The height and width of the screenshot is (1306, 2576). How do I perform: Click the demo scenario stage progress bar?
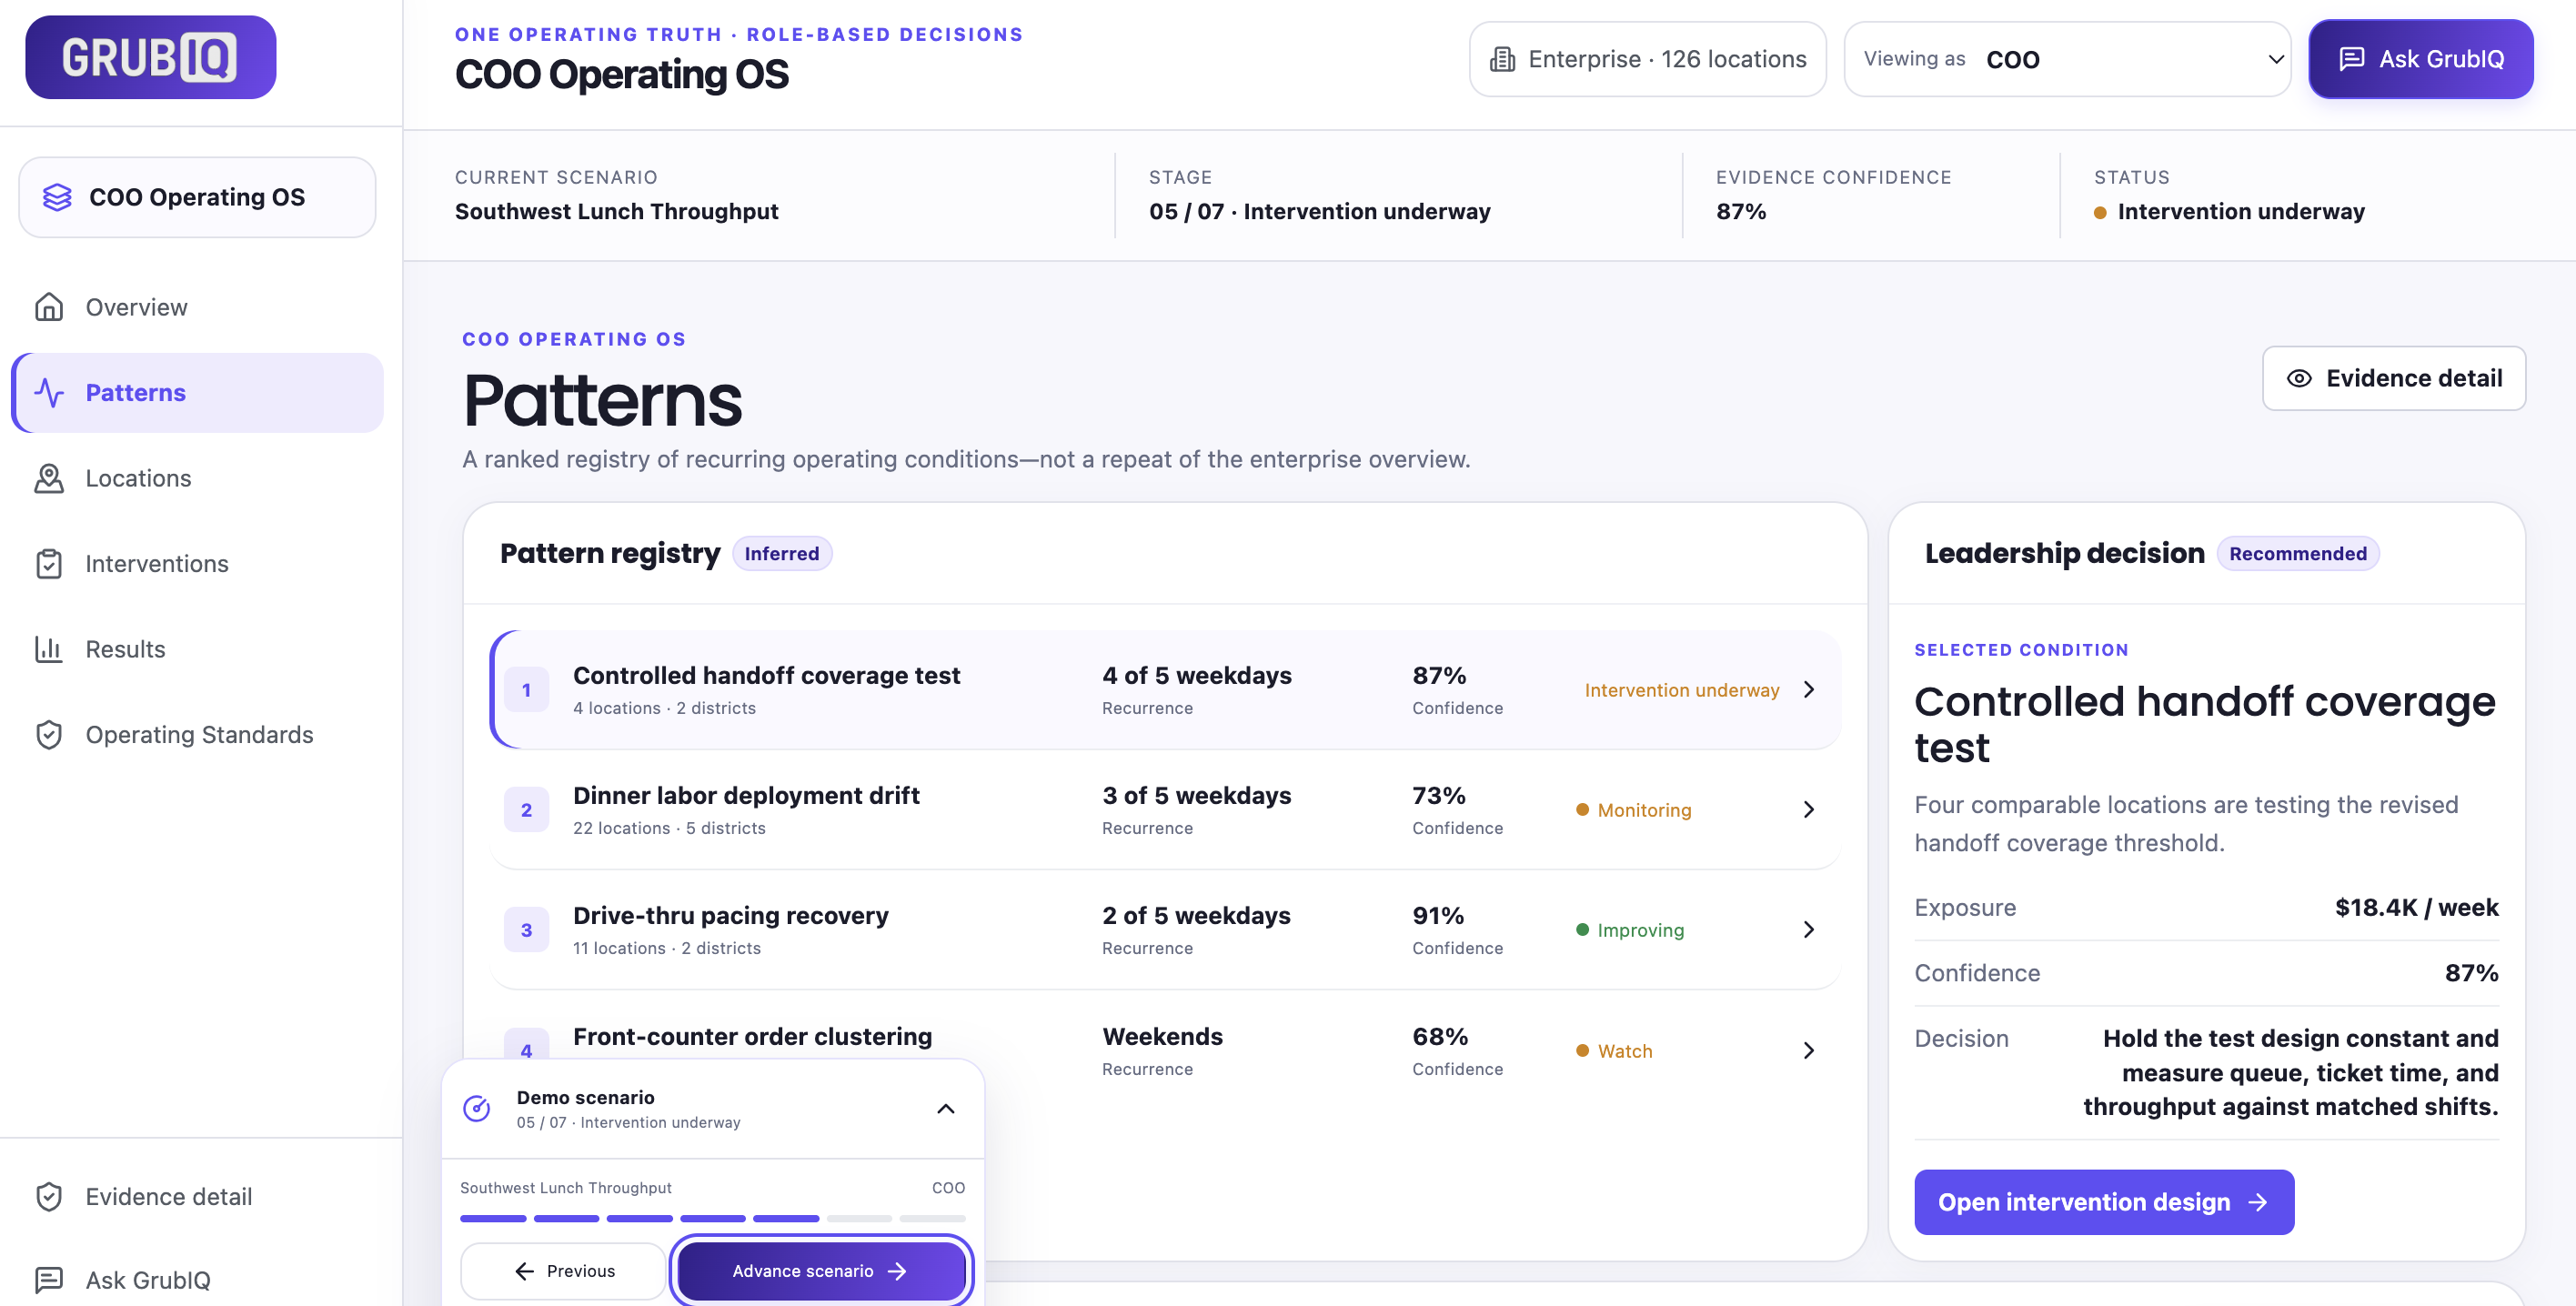(x=712, y=1218)
